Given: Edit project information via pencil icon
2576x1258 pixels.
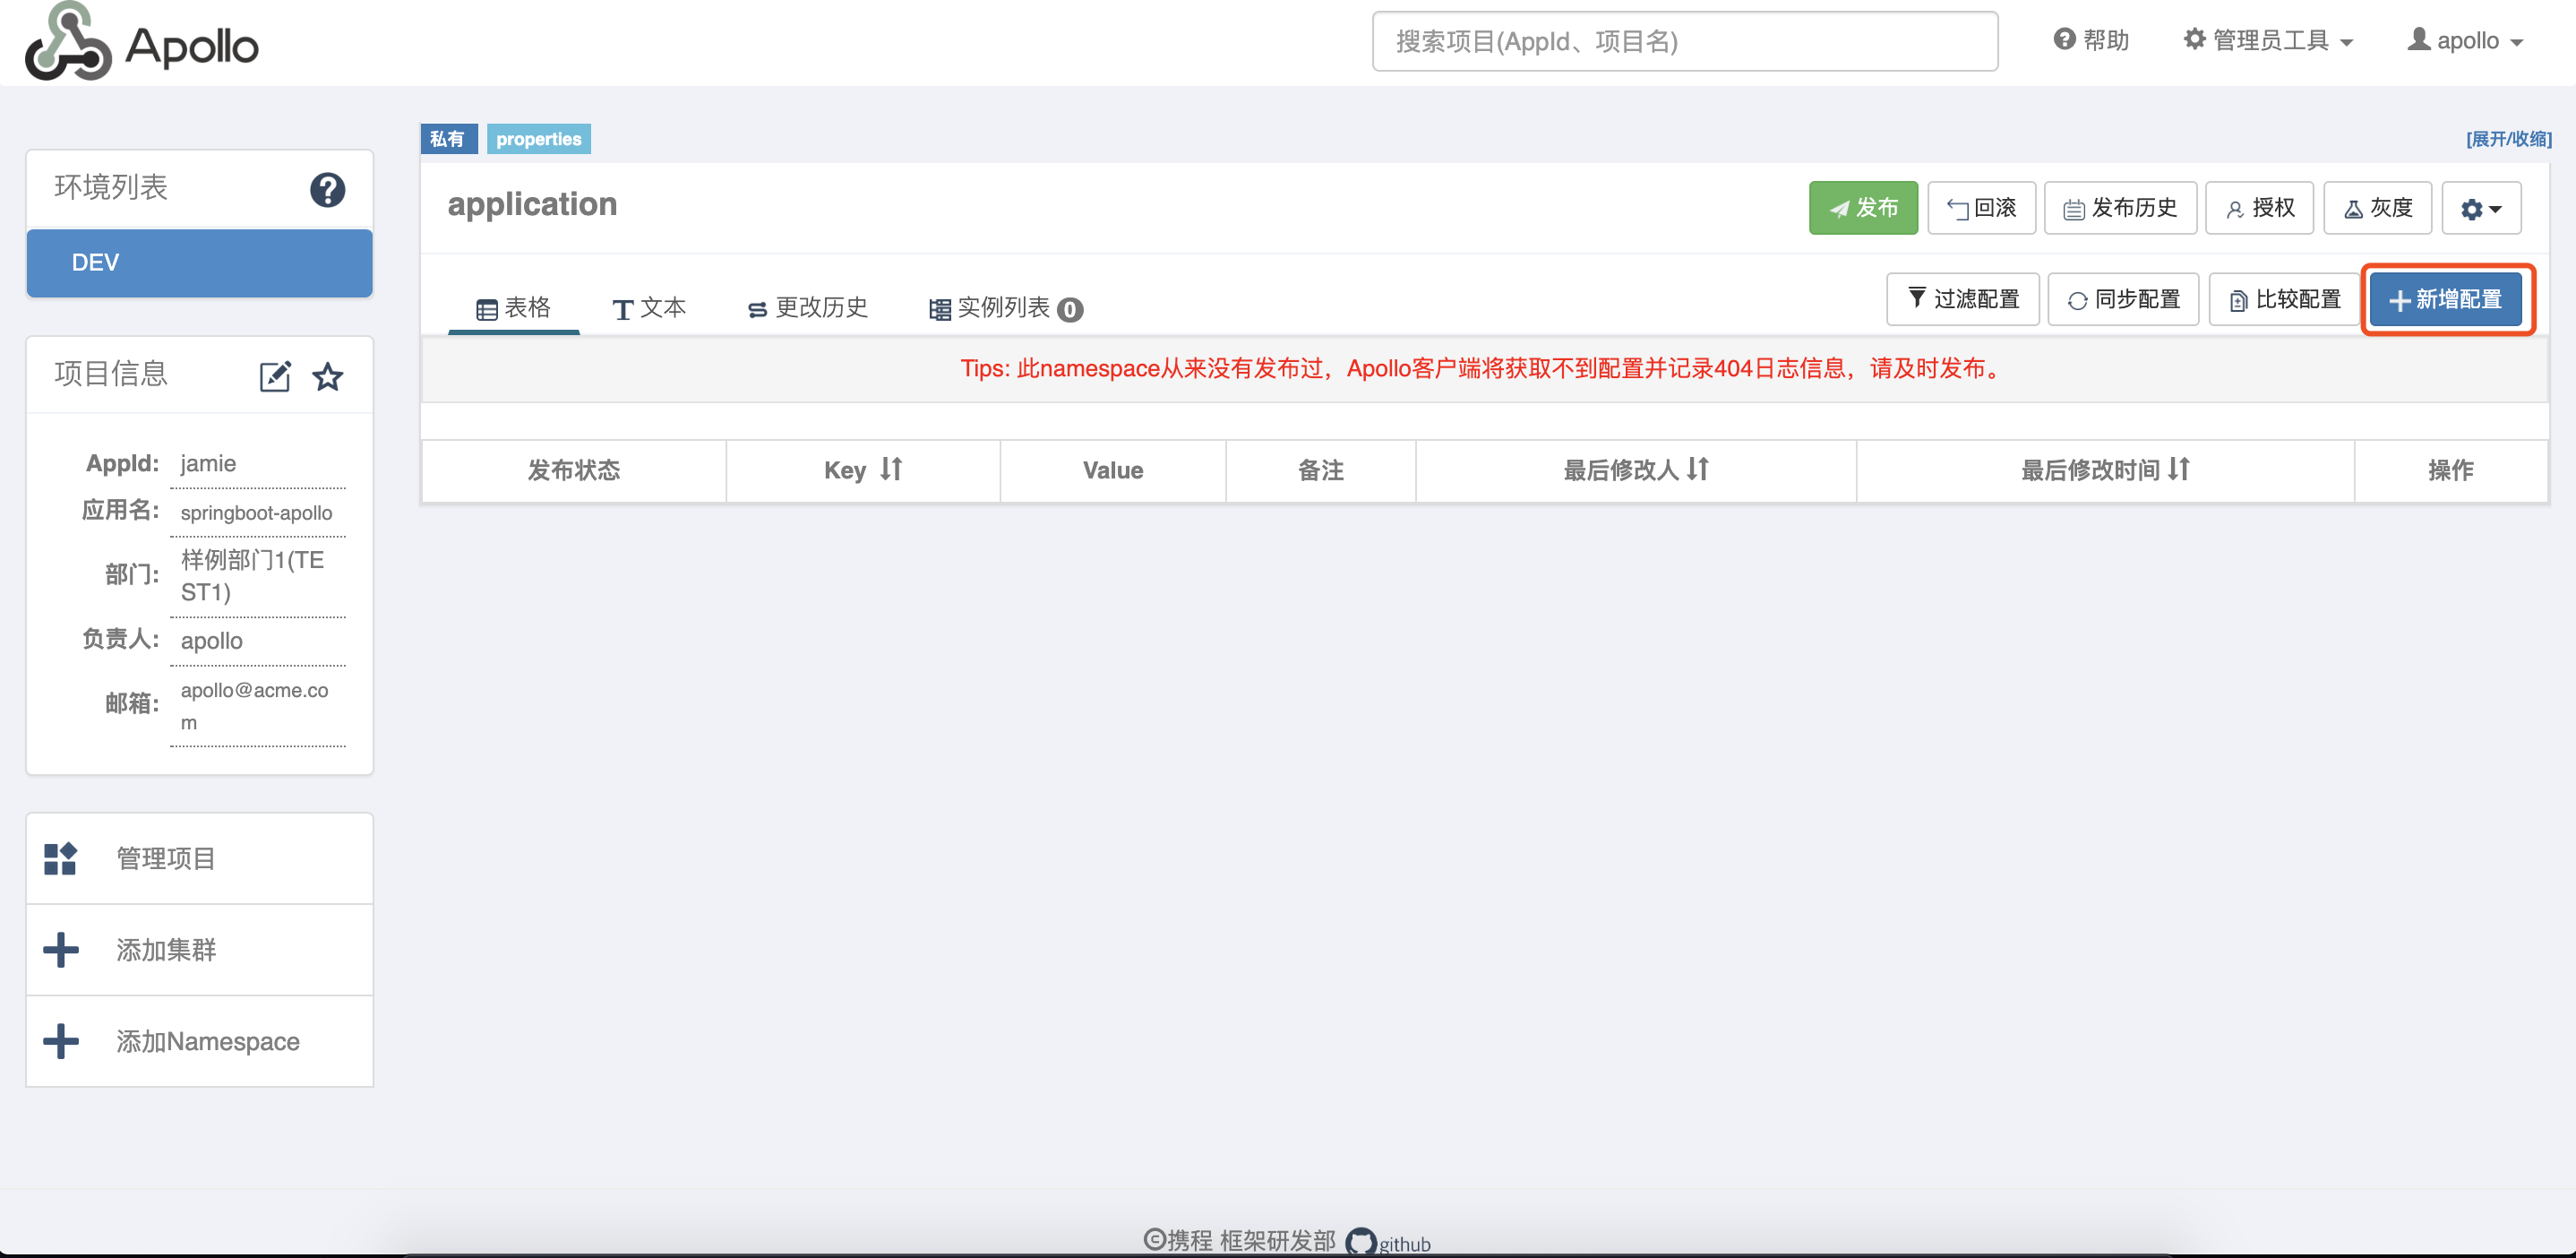Looking at the screenshot, I should tap(274, 376).
